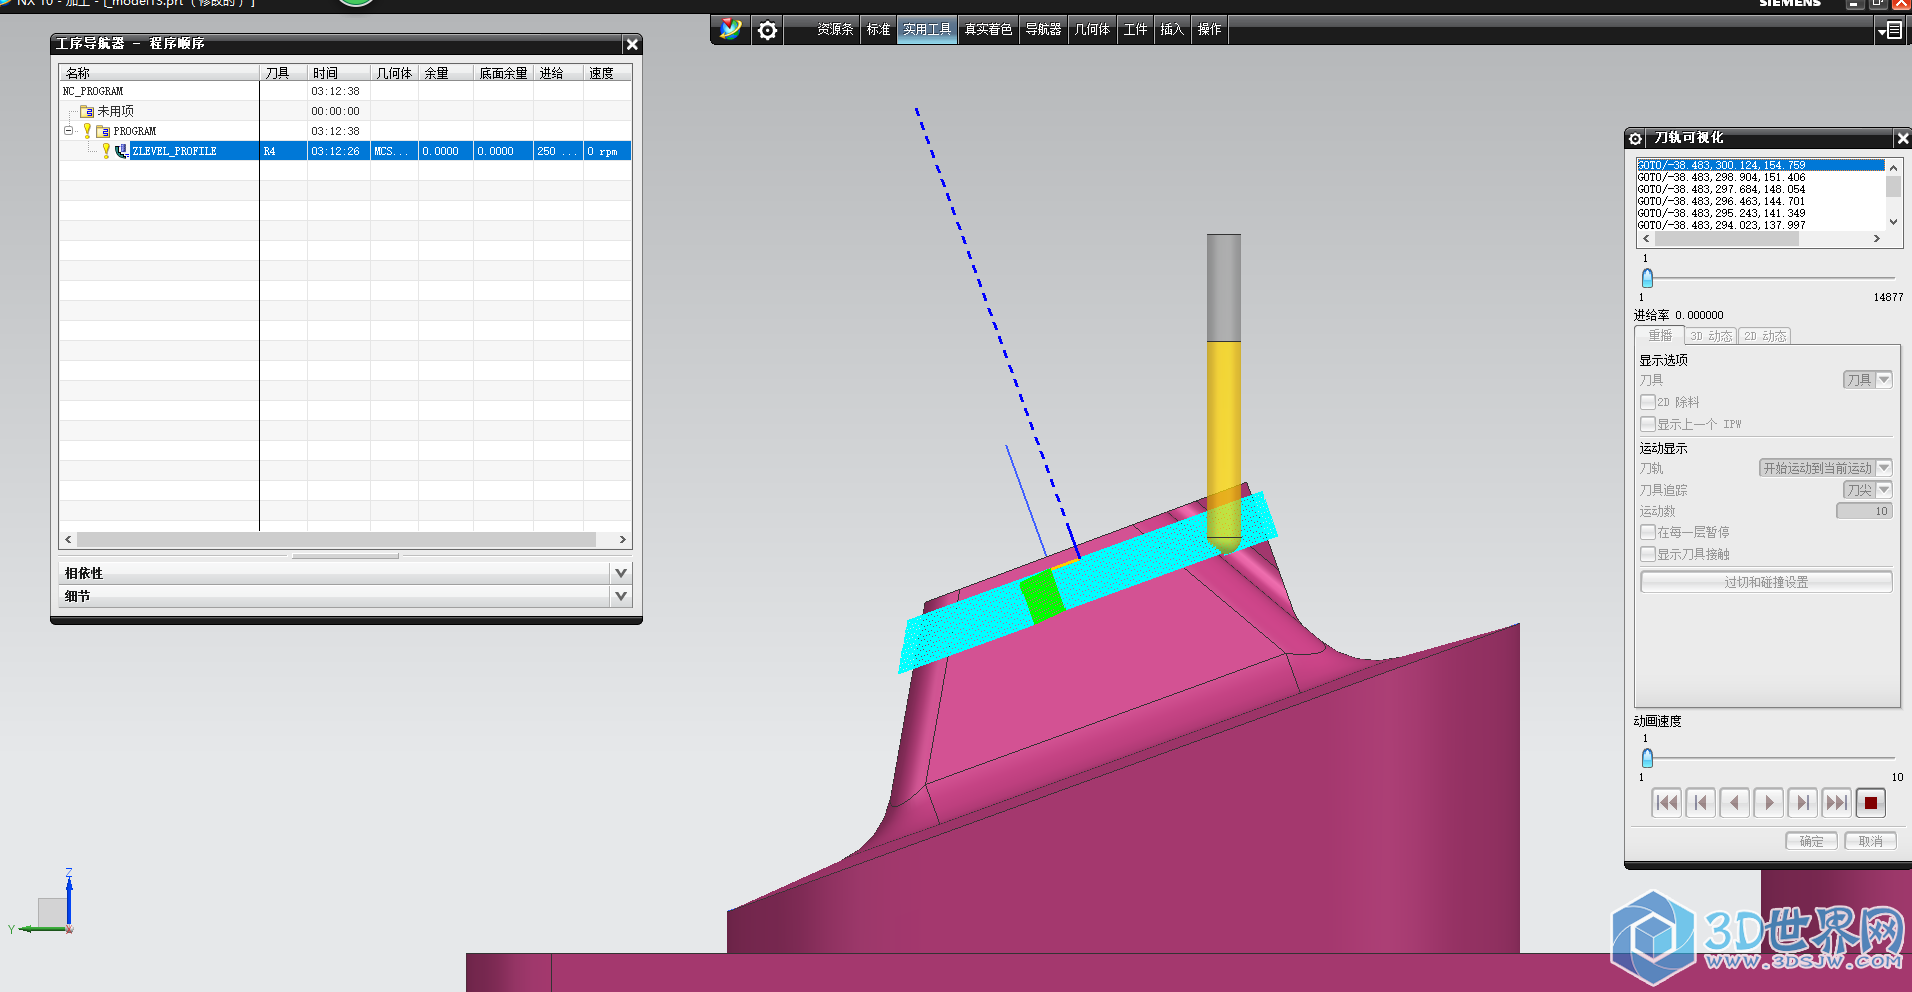Close the 工序导航器 panel
This screenshot has width=1912, height=992.
(632, 44)
